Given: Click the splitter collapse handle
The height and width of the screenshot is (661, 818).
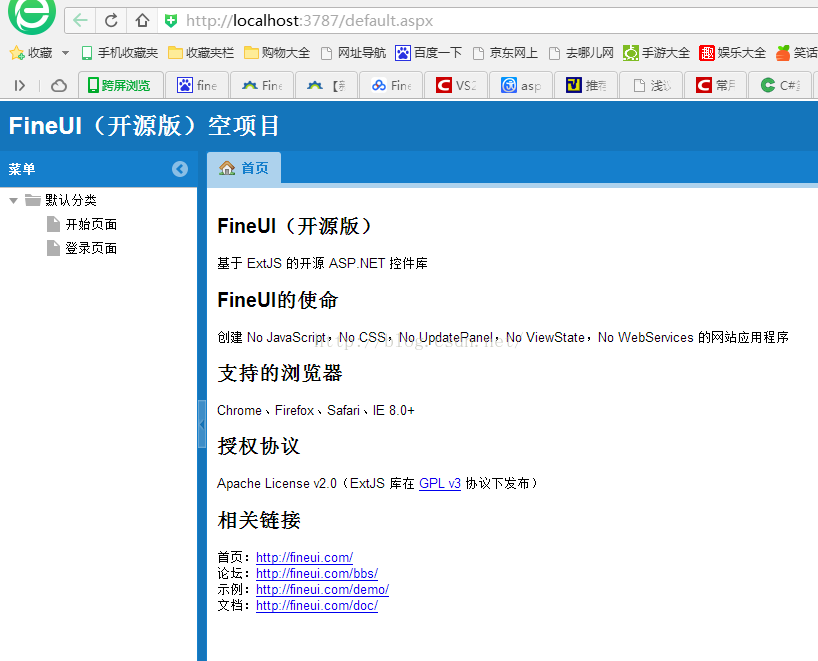Looking at the screenshot, I should pos(202,424).
